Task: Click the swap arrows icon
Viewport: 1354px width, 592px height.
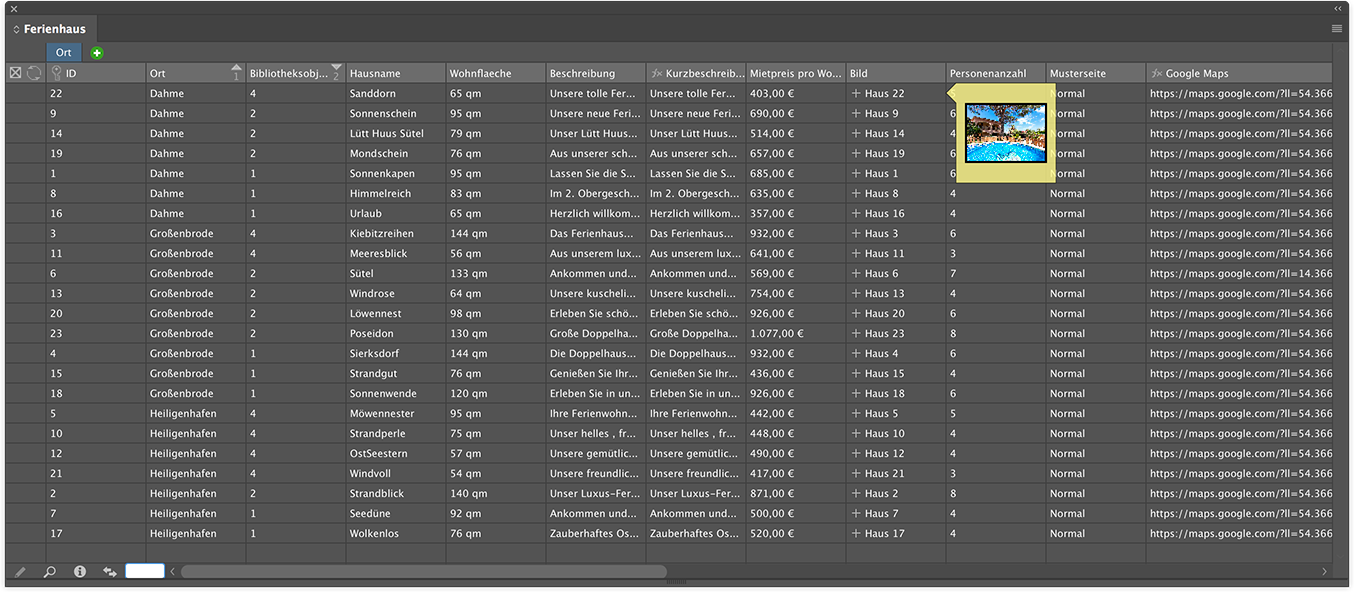Action: 110,572
